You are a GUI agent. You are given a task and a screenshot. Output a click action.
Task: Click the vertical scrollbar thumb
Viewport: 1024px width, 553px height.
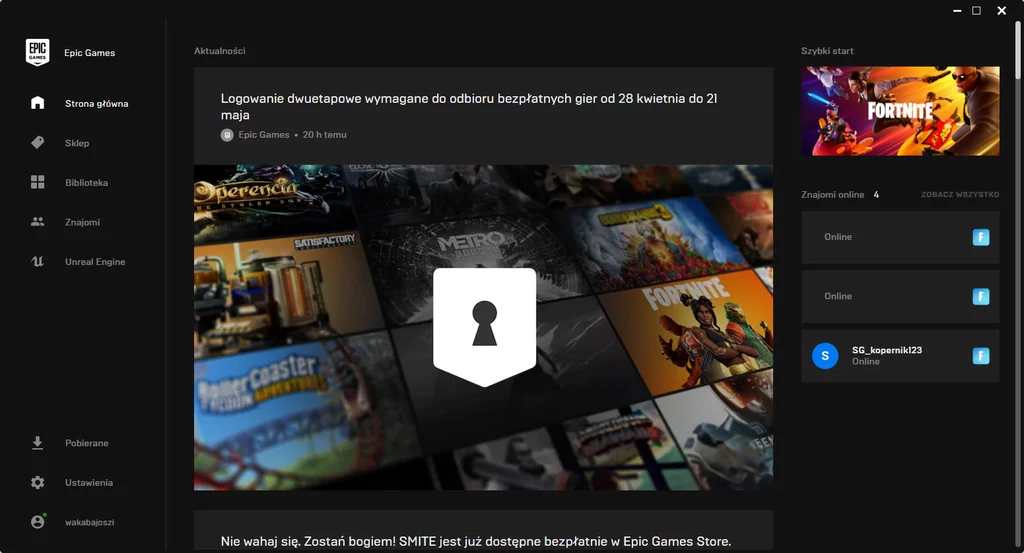coord(1017,50)
